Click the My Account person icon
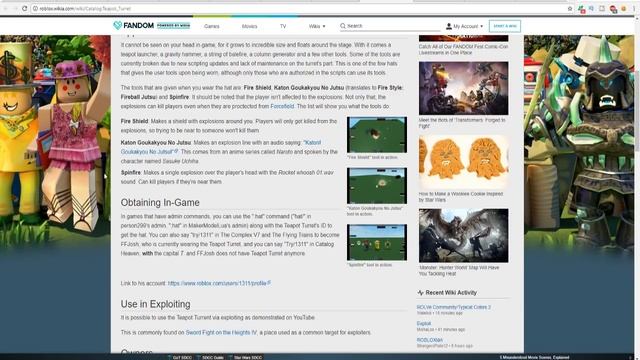Screen dimensions: 640x360 click(x=449, y=26)
